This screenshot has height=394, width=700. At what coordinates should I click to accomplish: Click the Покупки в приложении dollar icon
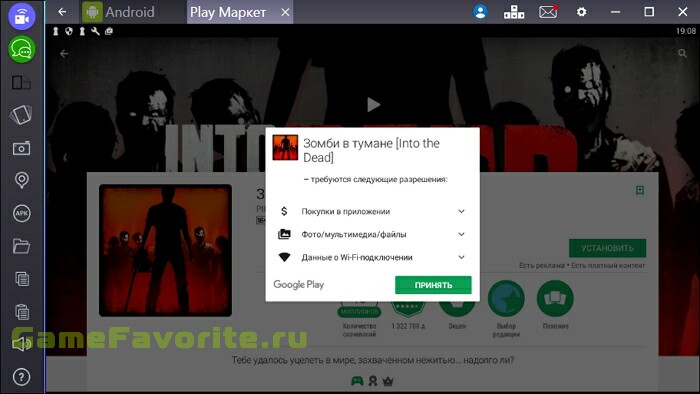point(284,211)
